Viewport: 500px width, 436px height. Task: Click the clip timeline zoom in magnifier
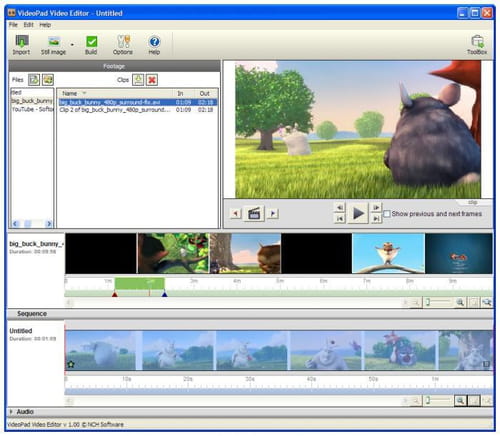[x=460, y=302]
